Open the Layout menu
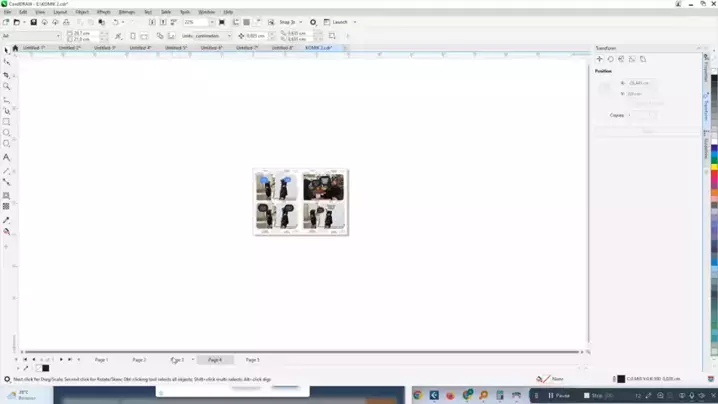The image size is (718, 404). [x=60, y=12]
